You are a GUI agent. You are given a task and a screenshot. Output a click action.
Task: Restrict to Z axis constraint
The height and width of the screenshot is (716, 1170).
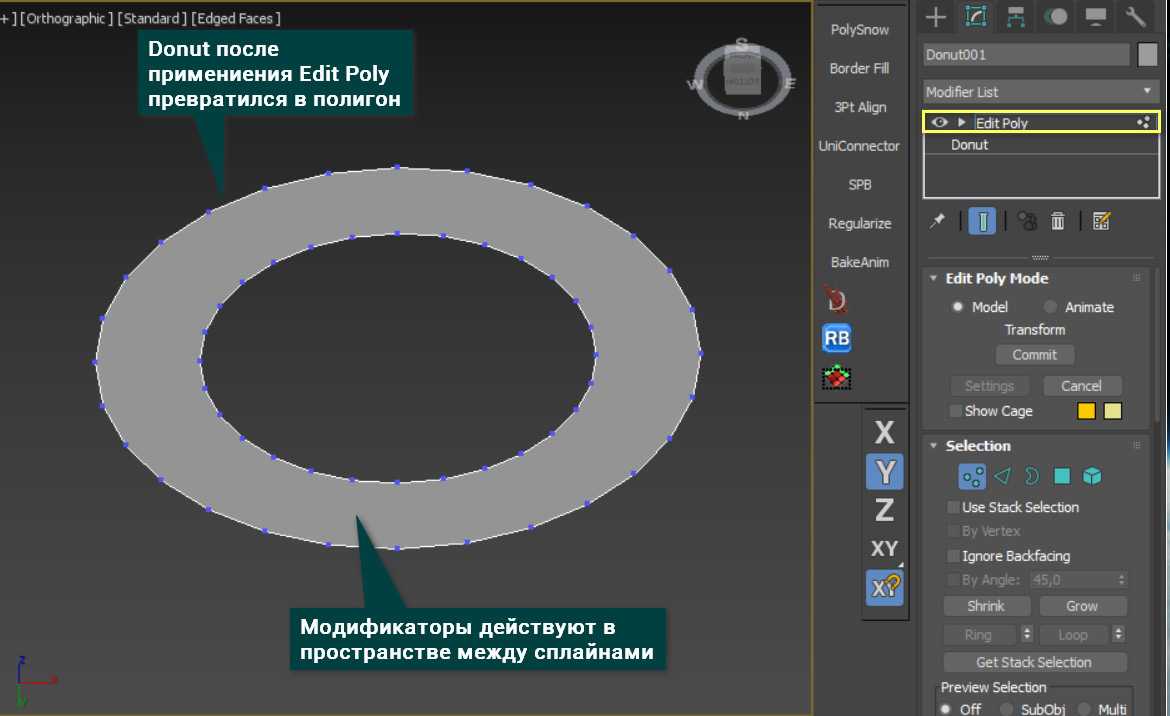click(884, 510)
